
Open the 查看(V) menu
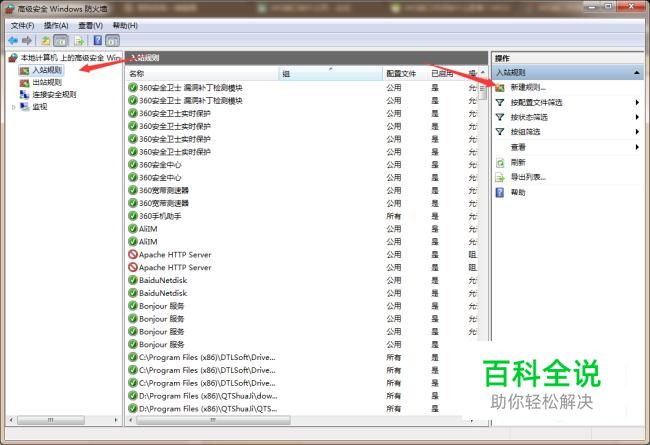(x=90, y=26)
